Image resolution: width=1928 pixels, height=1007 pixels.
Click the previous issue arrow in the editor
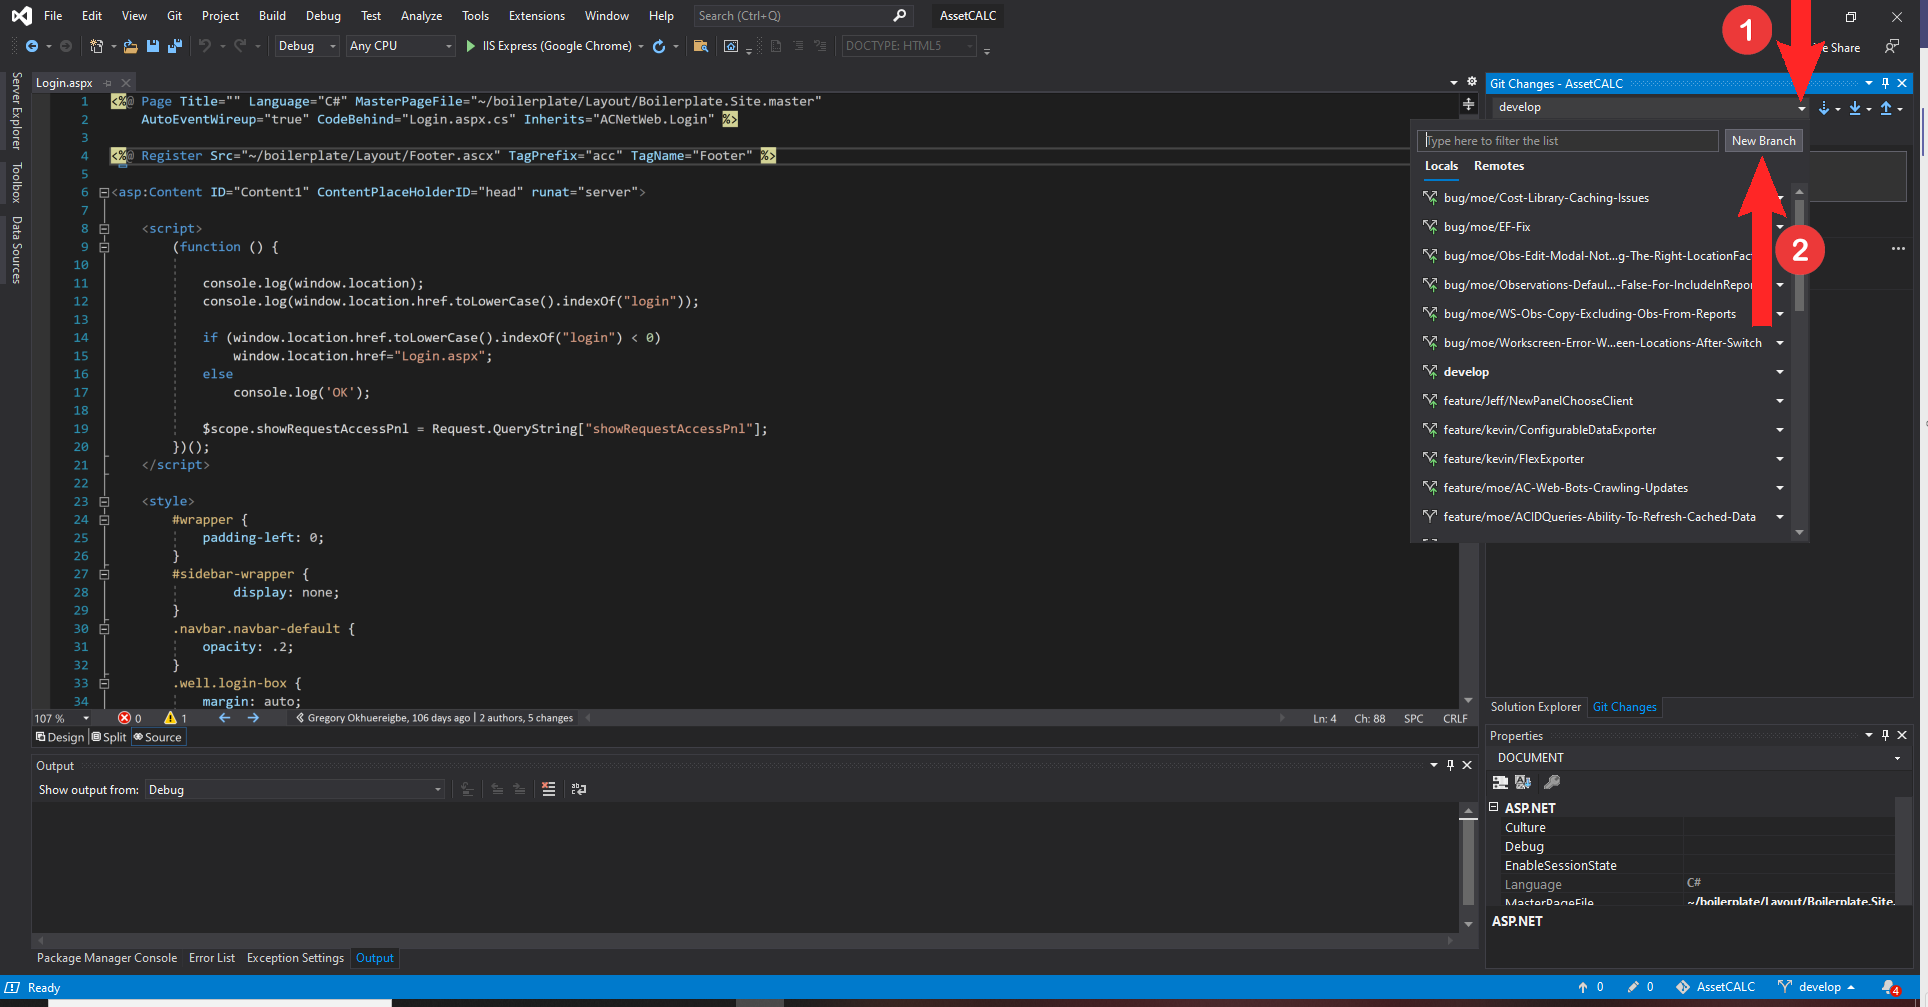(x=224, y=718)
